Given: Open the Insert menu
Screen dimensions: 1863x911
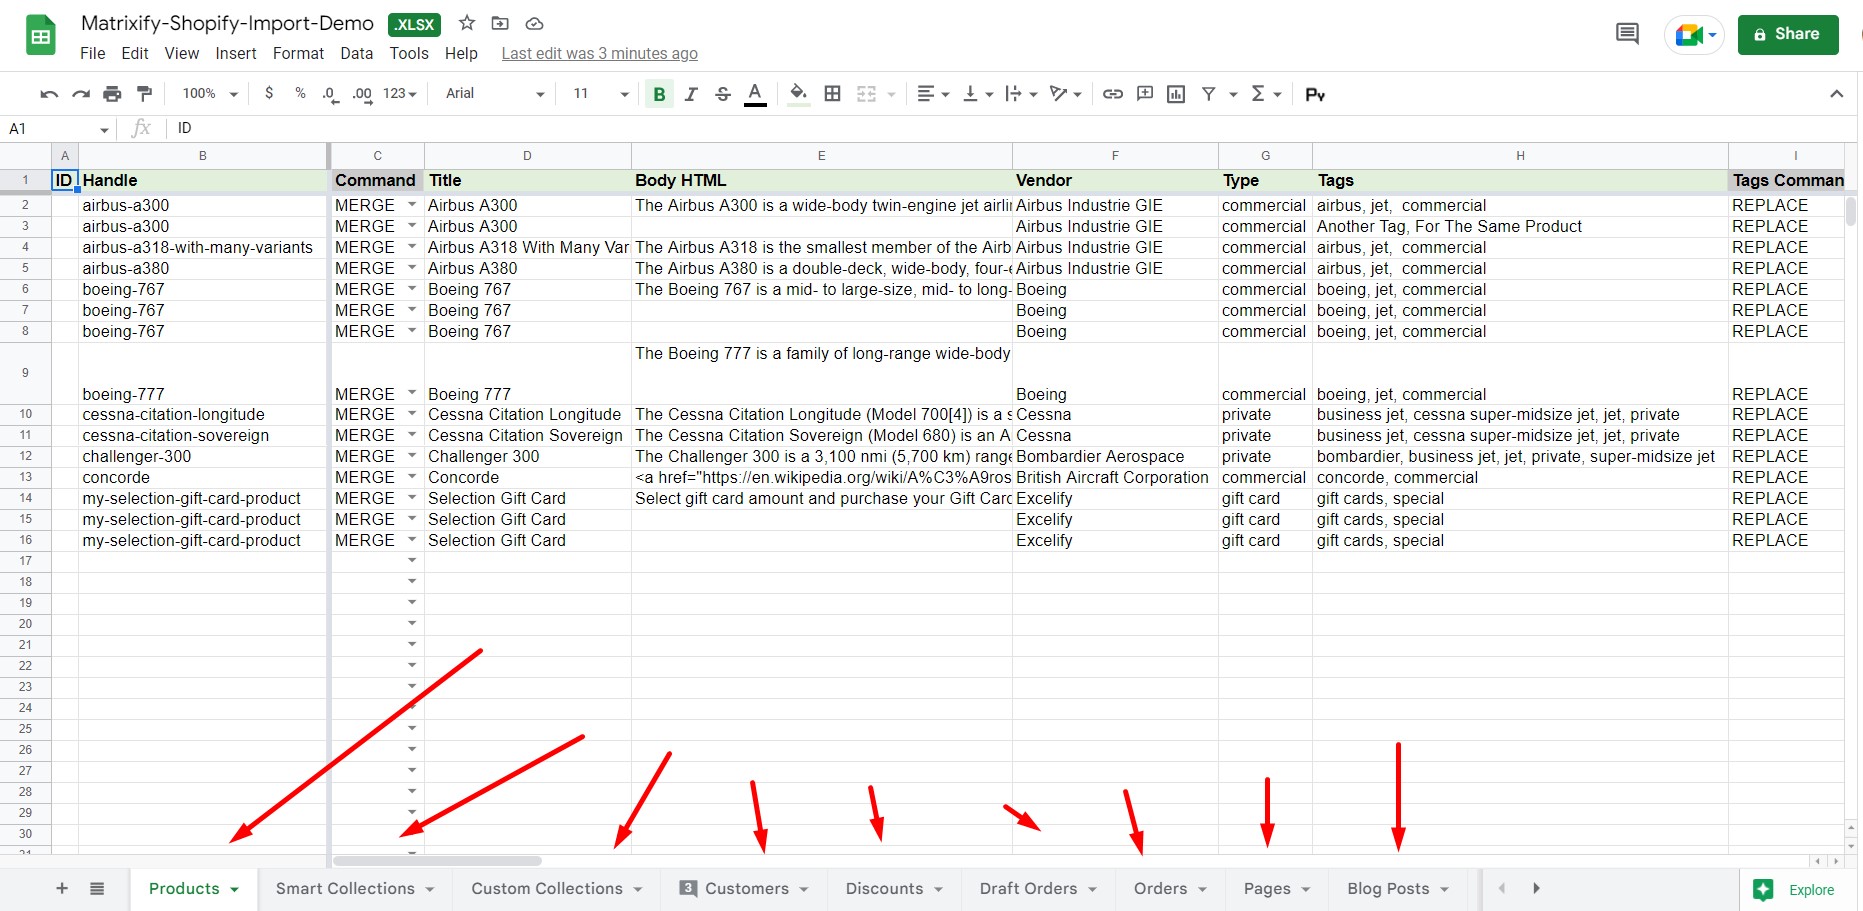Looking at the screenshot, I should (x=236, y=54).
